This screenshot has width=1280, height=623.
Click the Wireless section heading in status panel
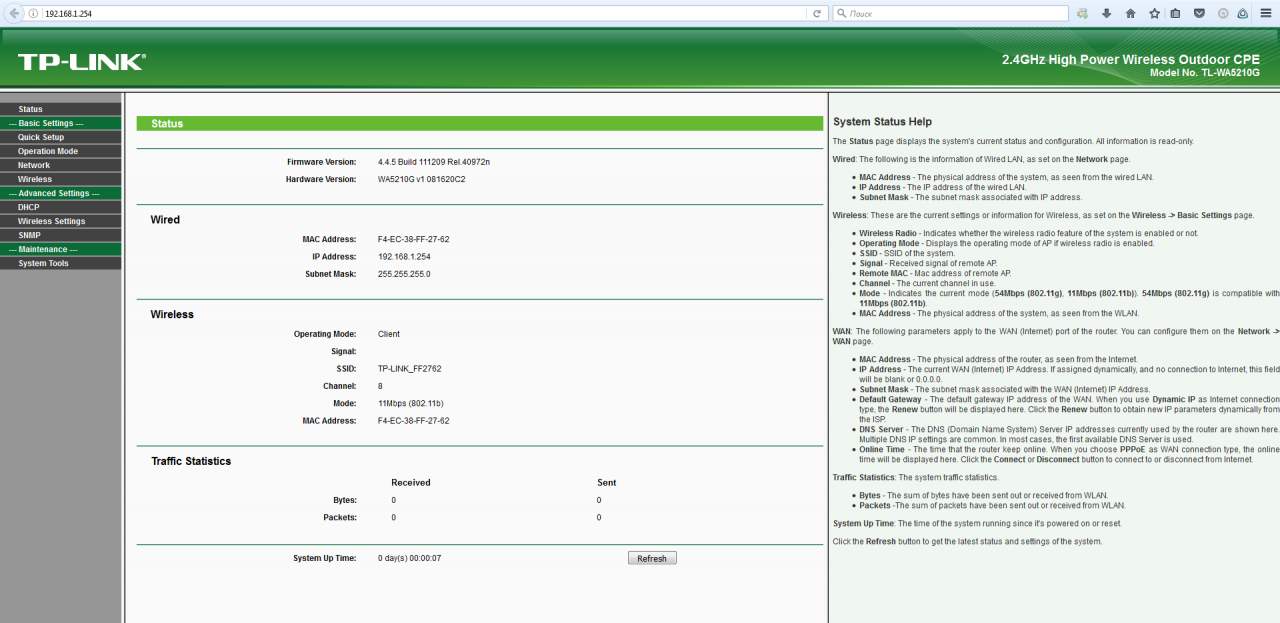[172, 314]
